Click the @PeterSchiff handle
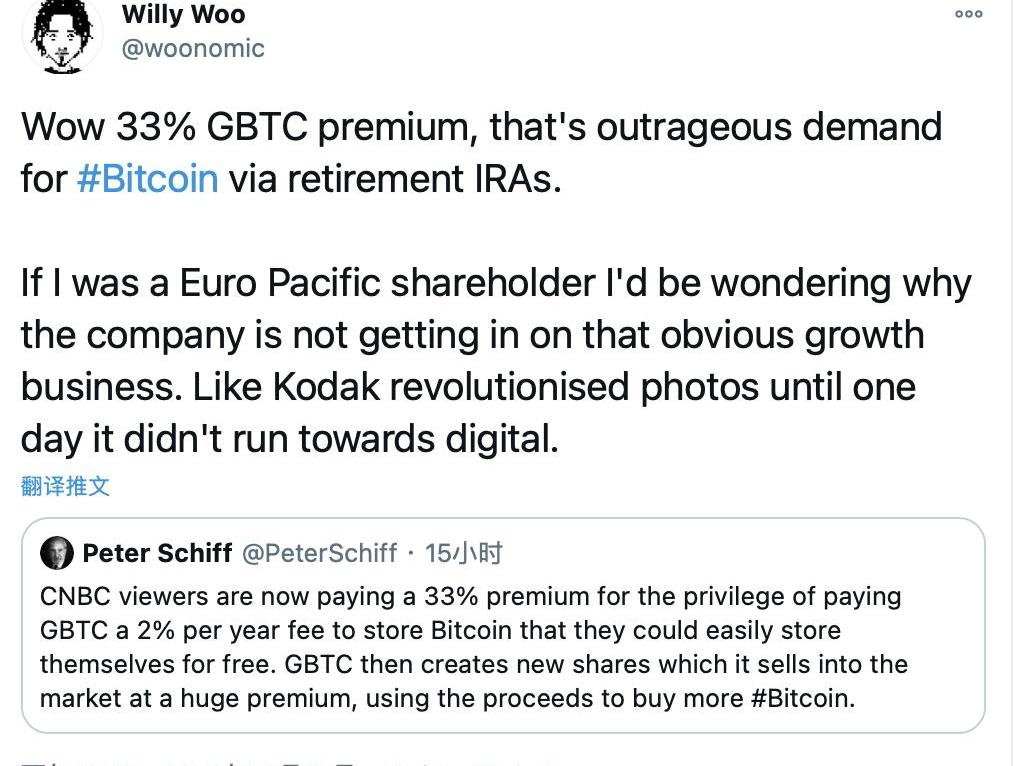The height and width of the screenshot is (766, 1014). (x=320, y=553)
